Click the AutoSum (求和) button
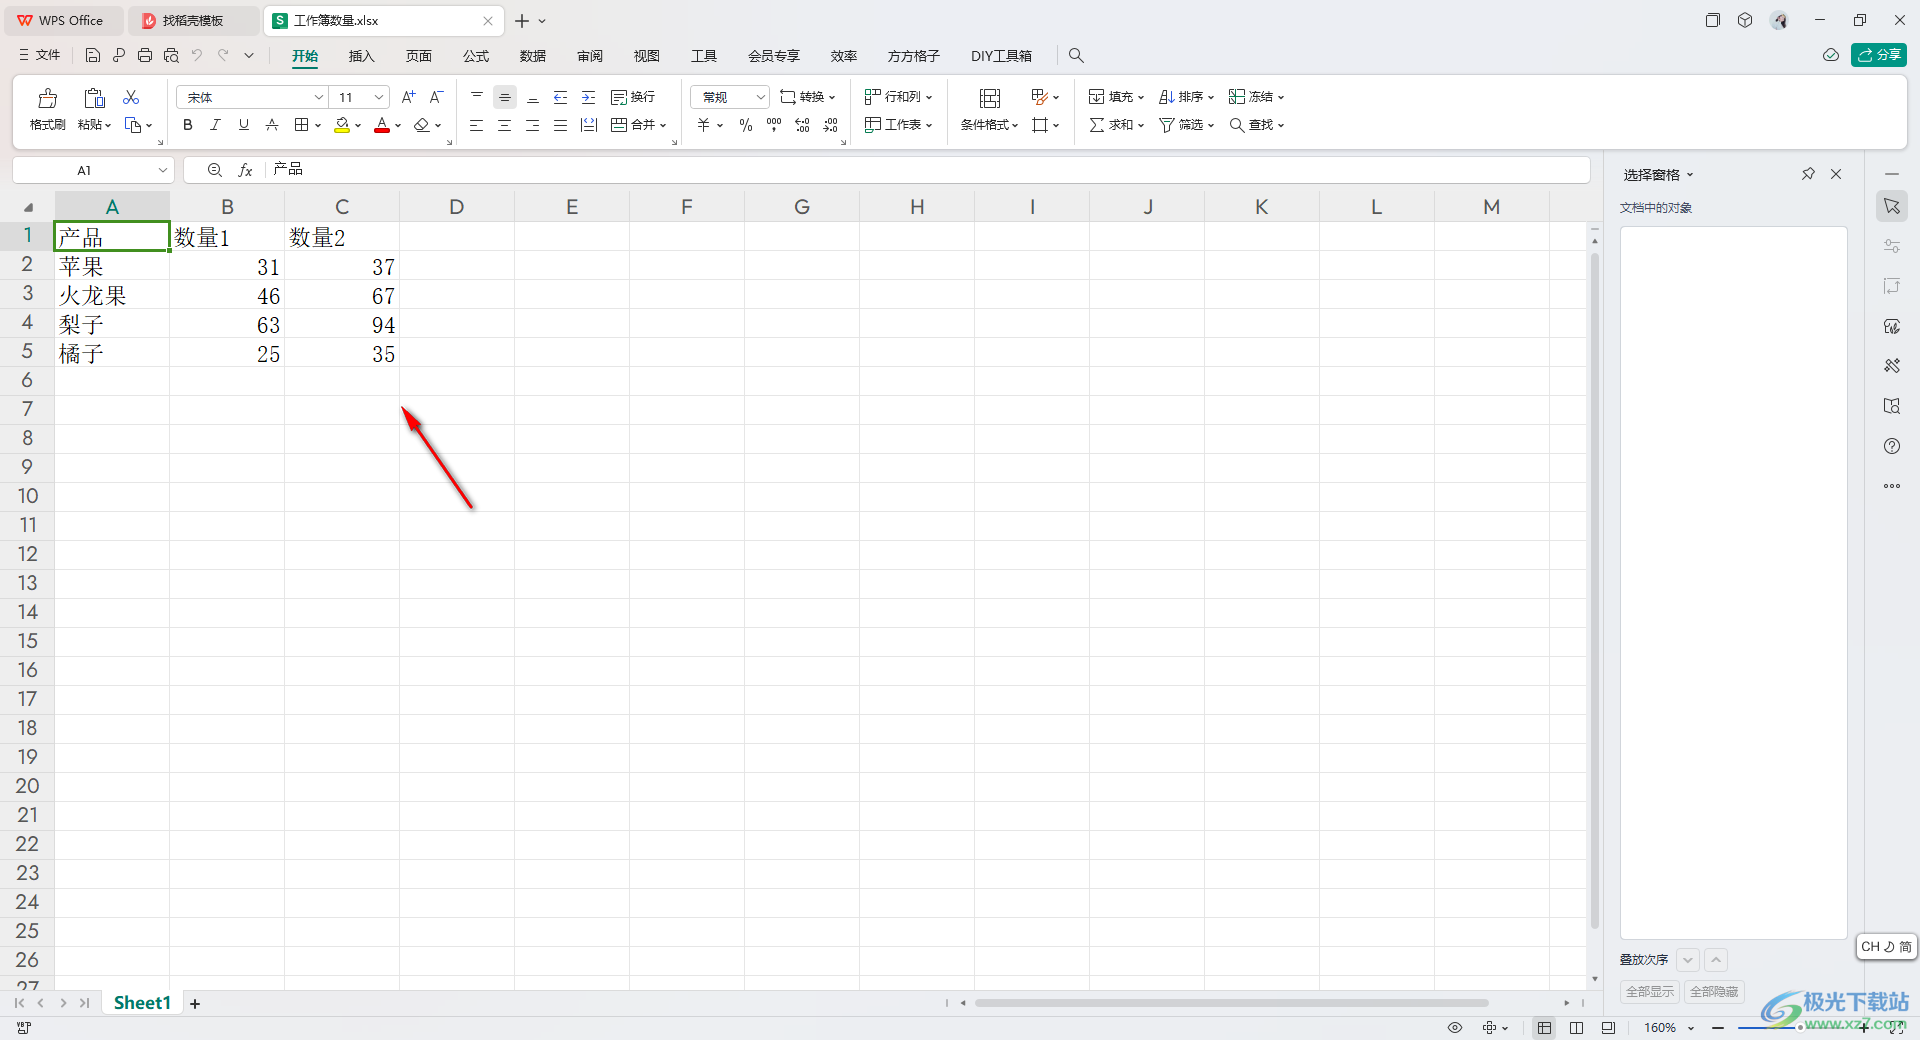 [x=1117, y=125]
